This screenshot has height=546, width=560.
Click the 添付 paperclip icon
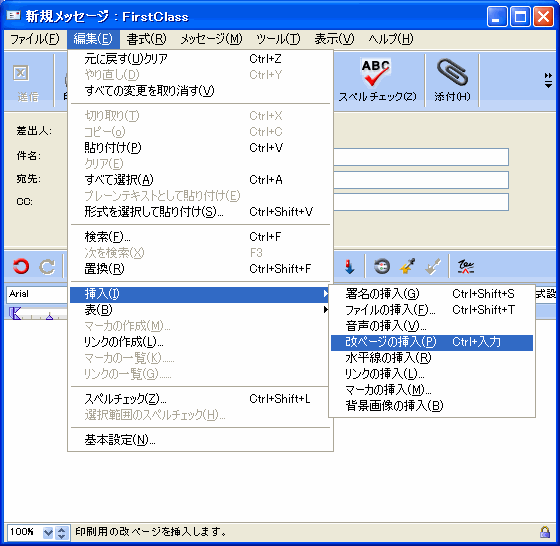pos(452,72)
